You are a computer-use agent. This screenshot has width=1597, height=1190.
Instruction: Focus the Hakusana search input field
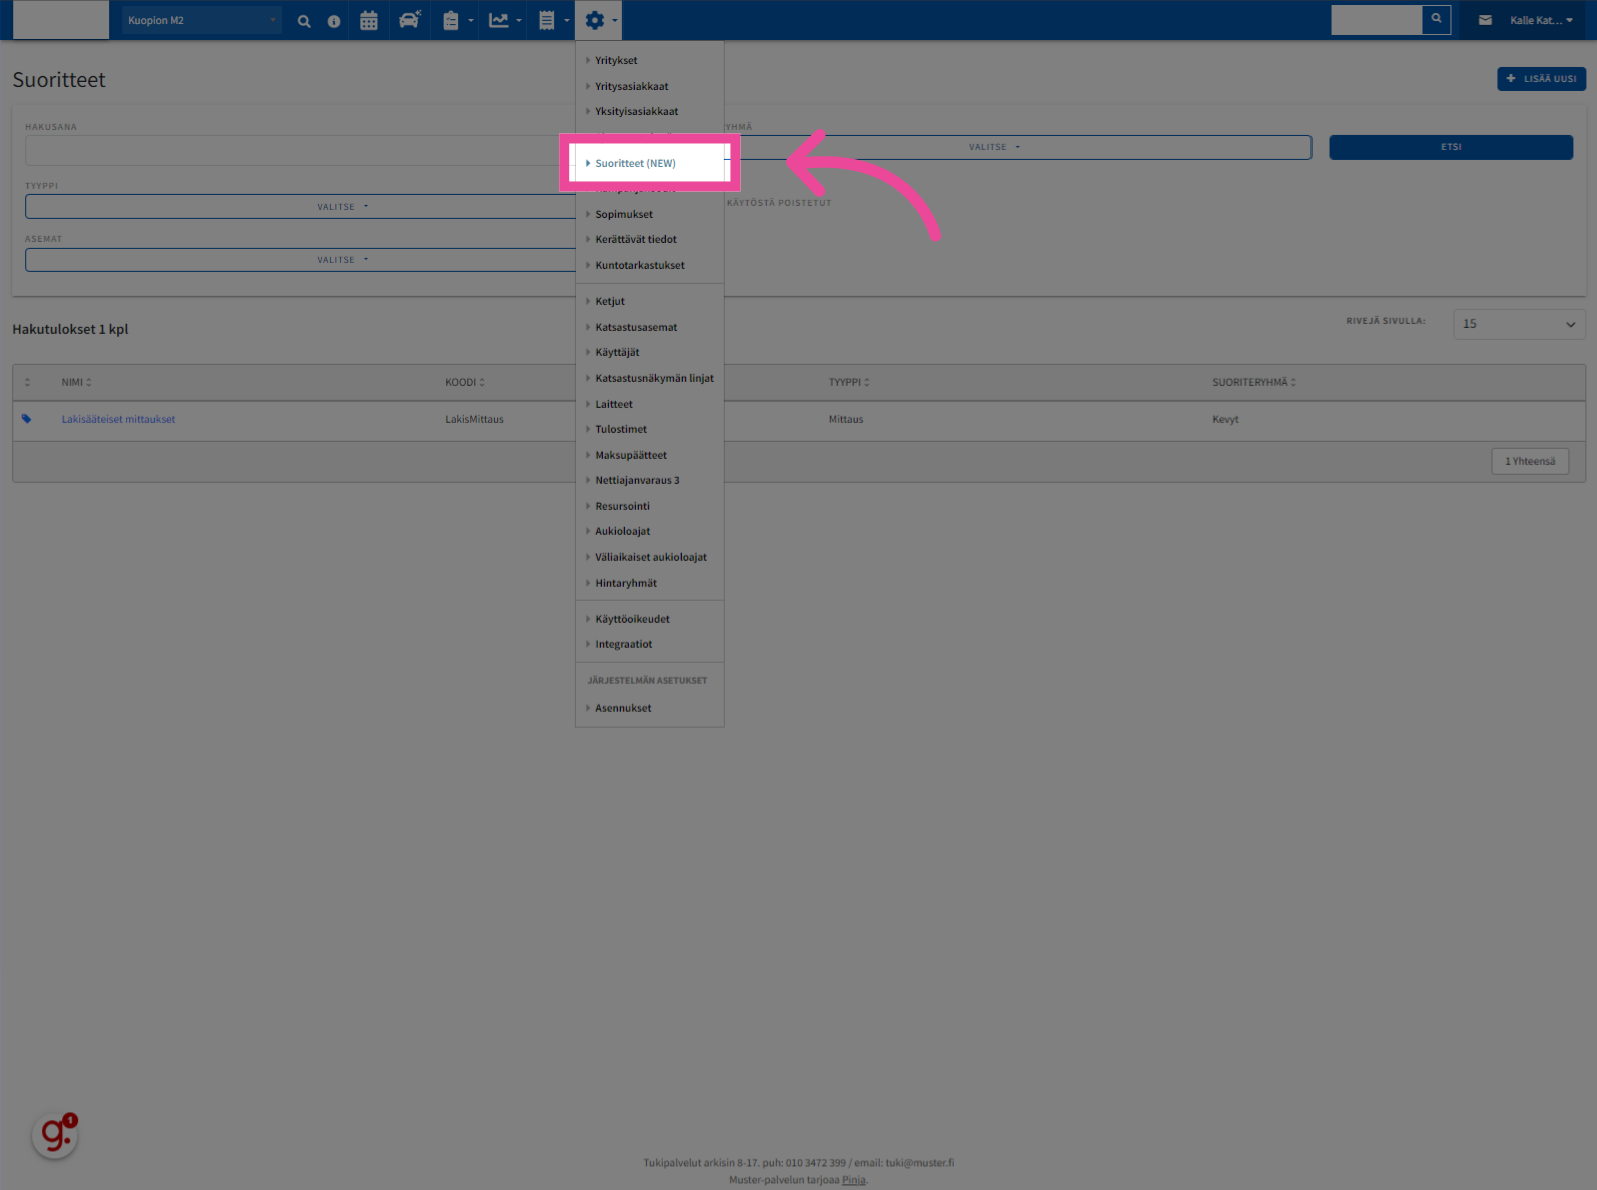tap(300, 150)
